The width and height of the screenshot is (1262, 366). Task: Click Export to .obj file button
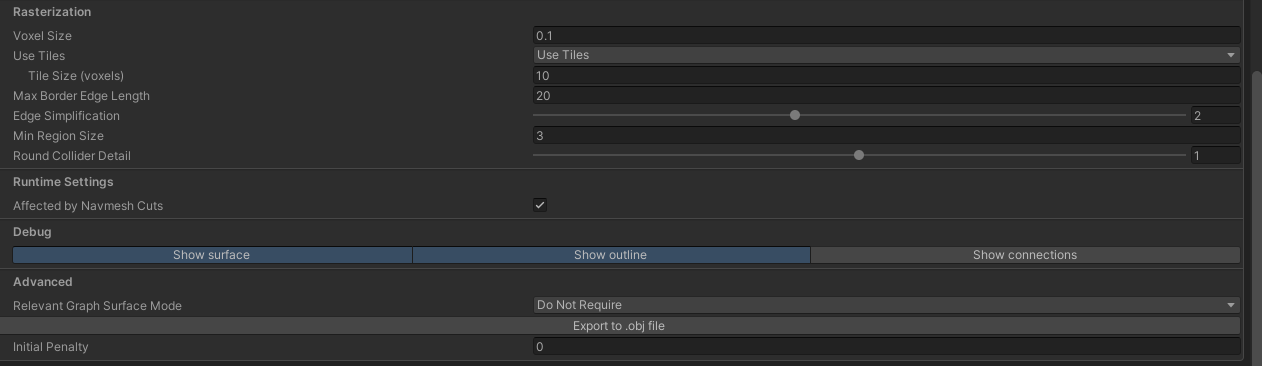[x=619, y=326]
